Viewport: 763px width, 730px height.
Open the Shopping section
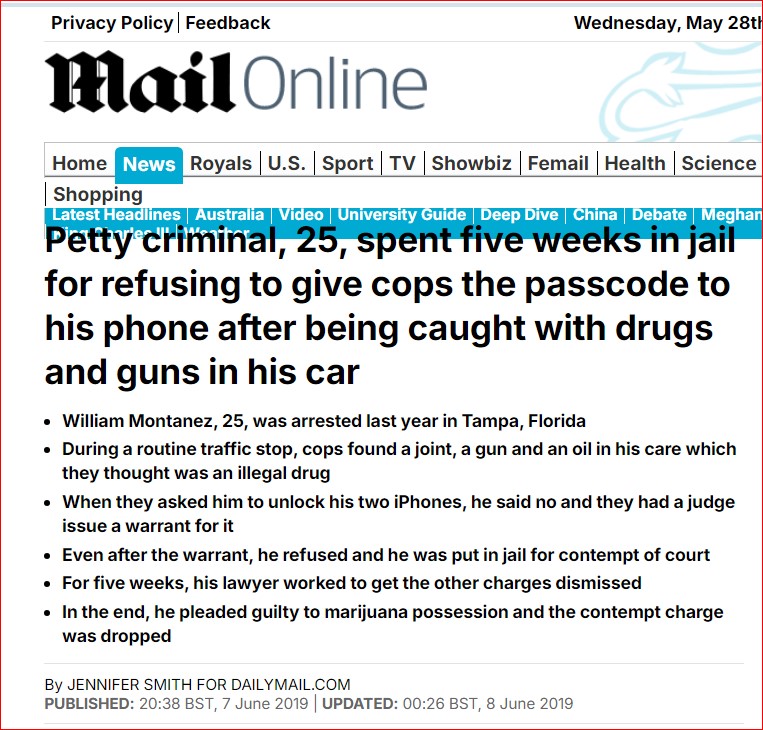pyautogui.click(x=98, y=195)
